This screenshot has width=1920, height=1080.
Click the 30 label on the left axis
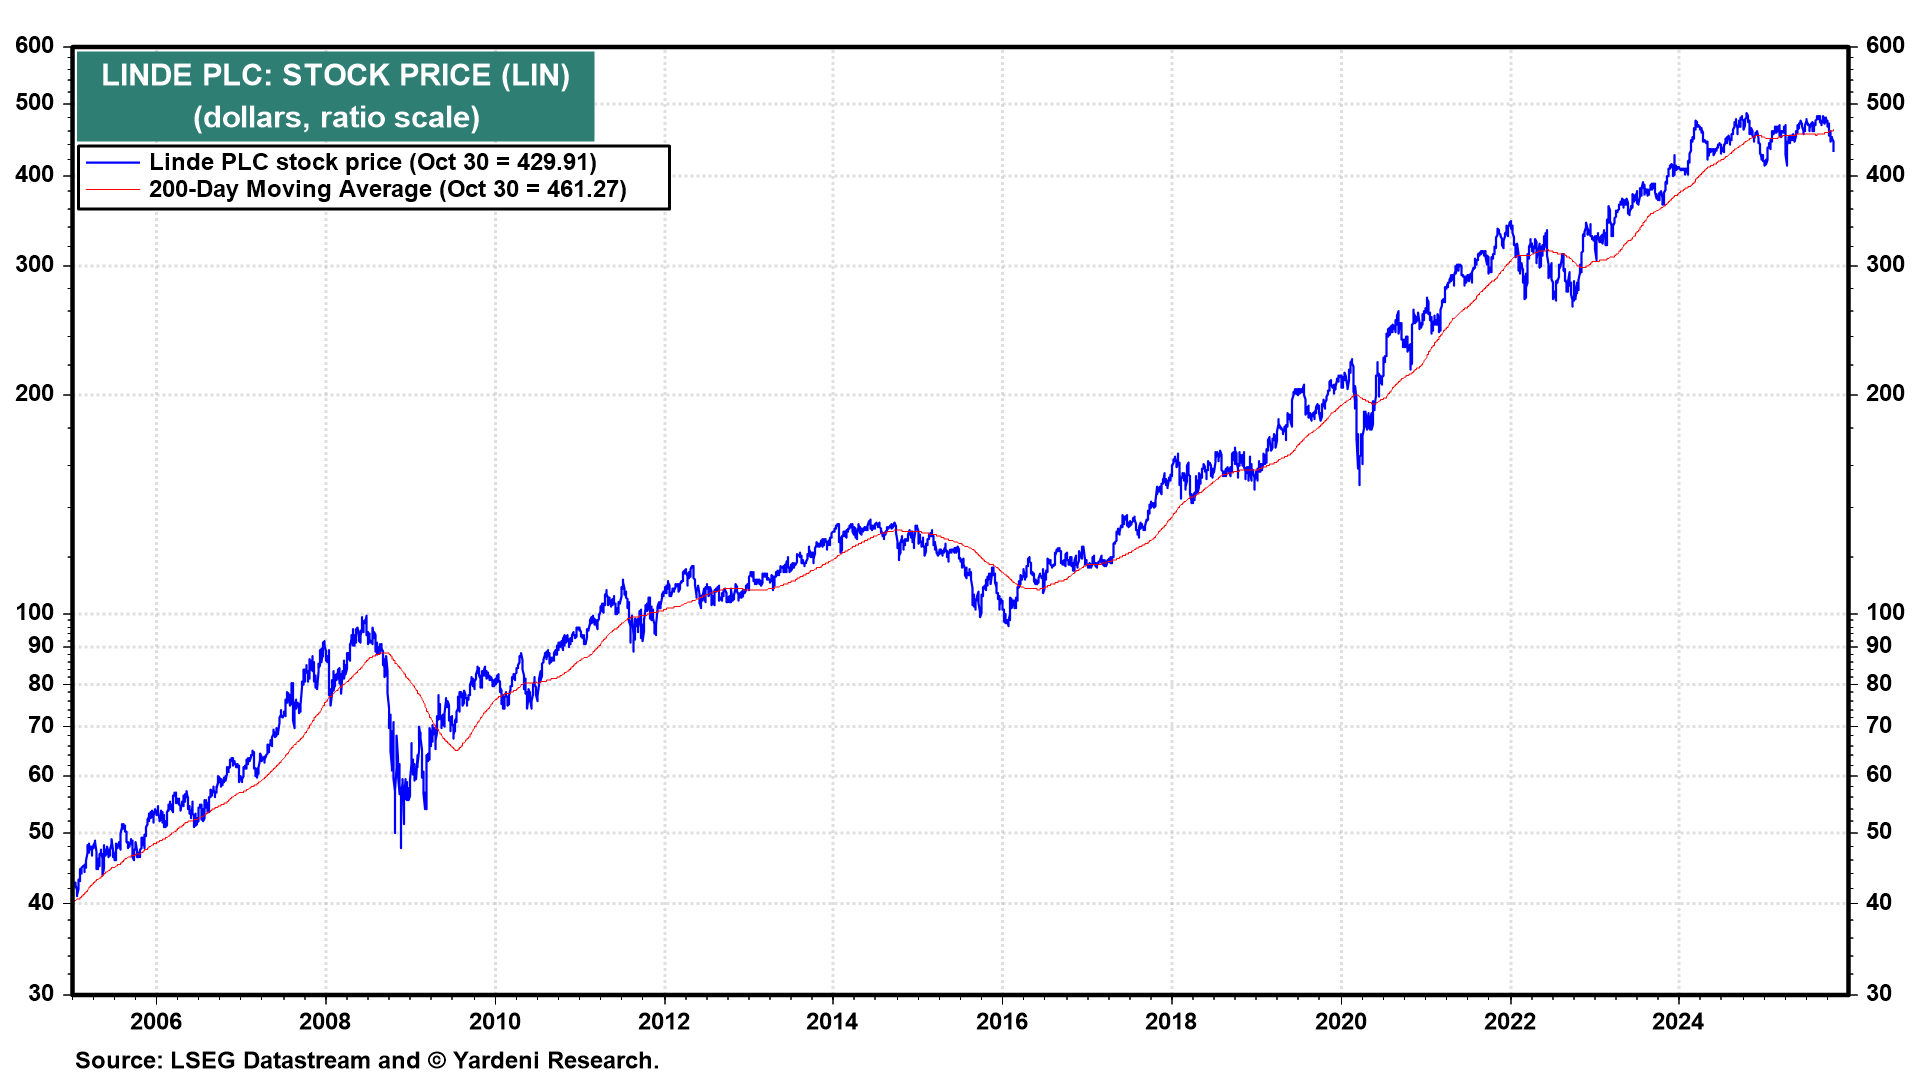[41, 993]
